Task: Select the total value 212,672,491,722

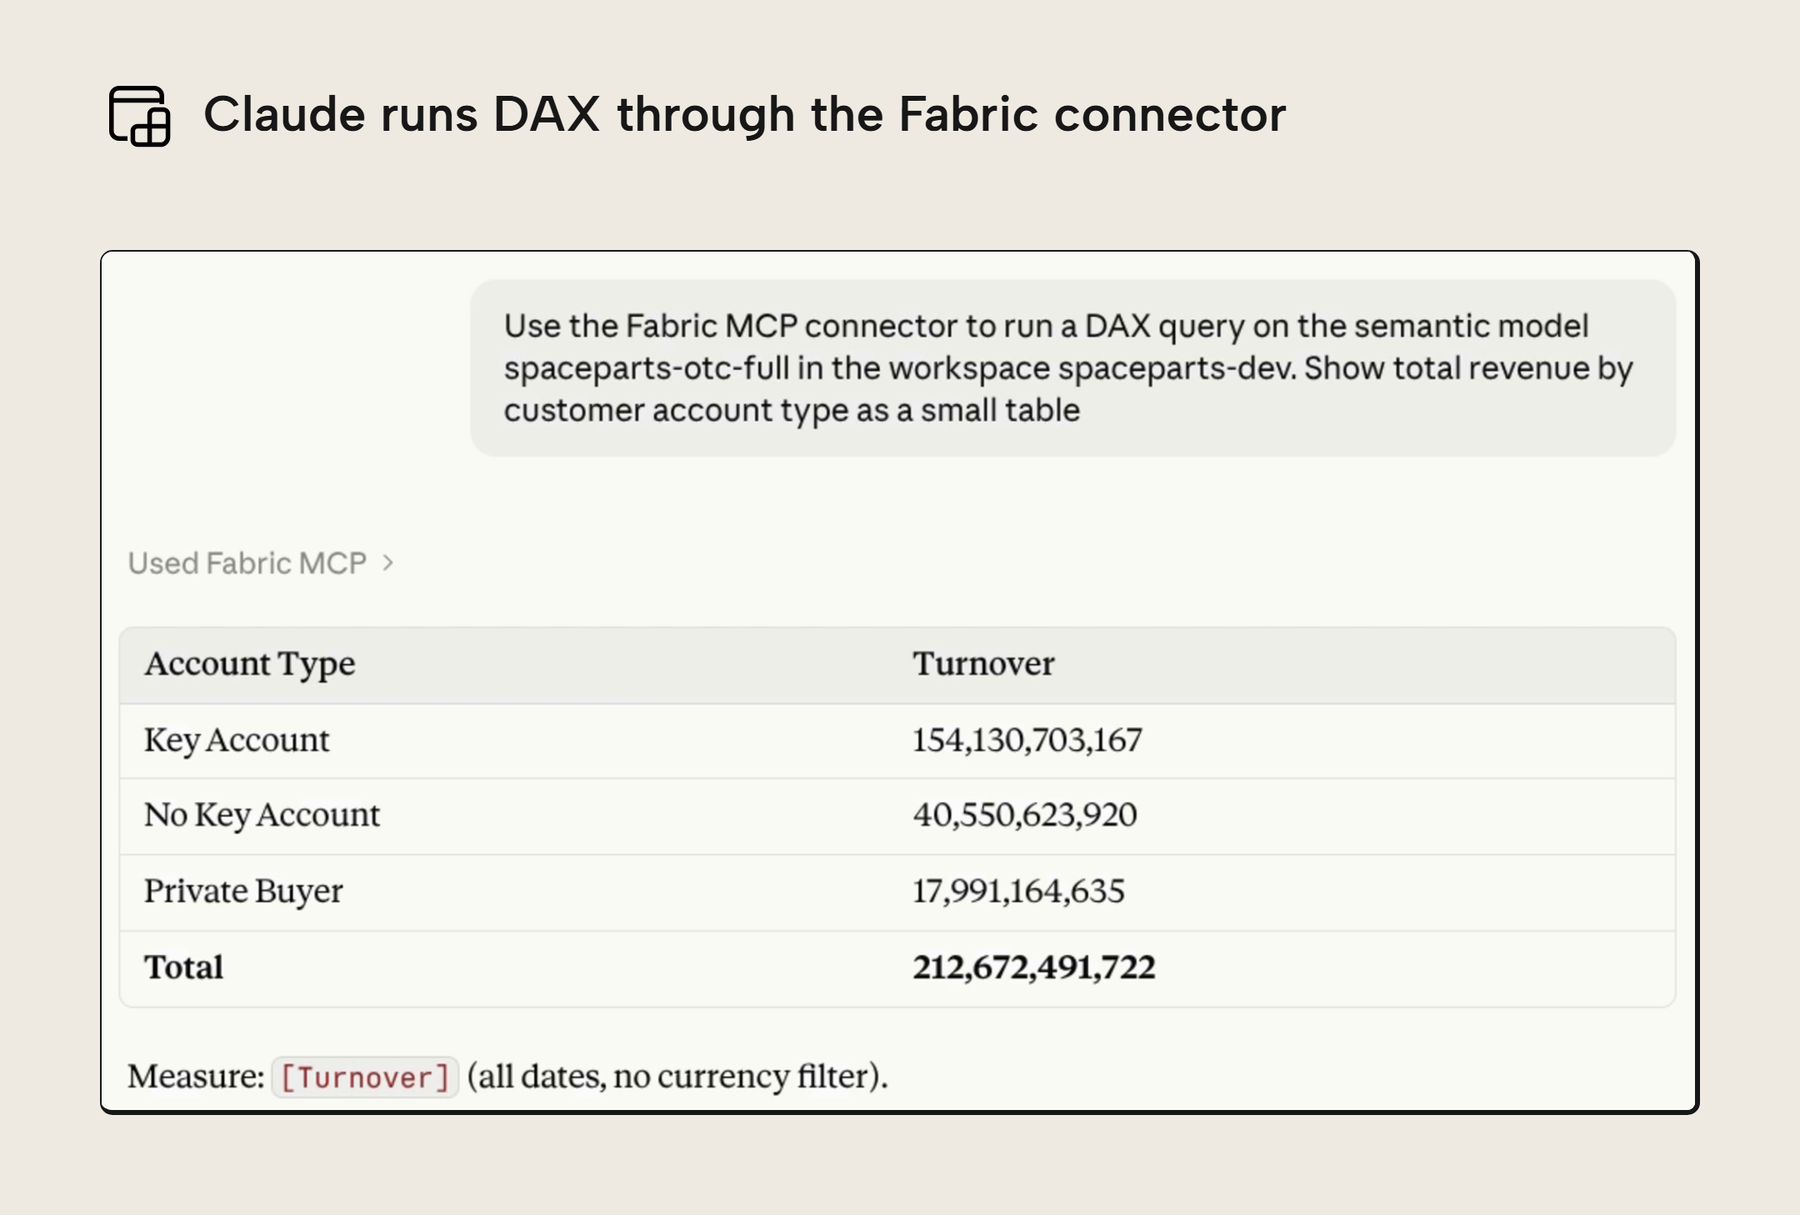Action: pyautogui.click(x=1034, y=967)
